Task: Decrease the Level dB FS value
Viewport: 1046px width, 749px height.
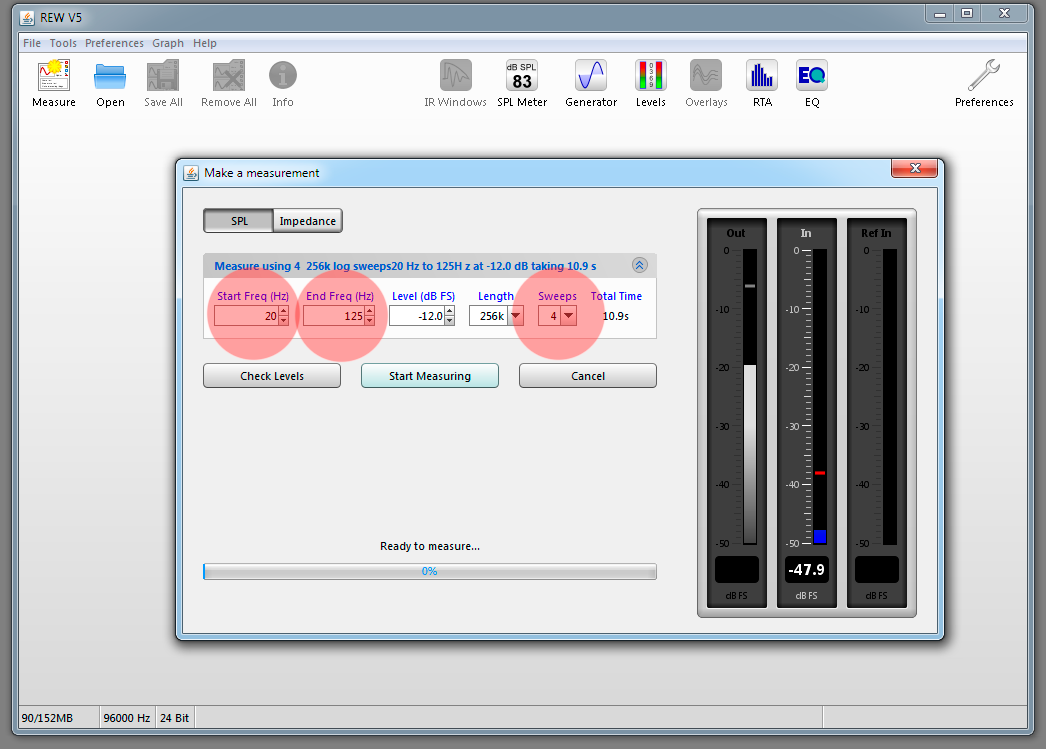Action: [450, 321]
